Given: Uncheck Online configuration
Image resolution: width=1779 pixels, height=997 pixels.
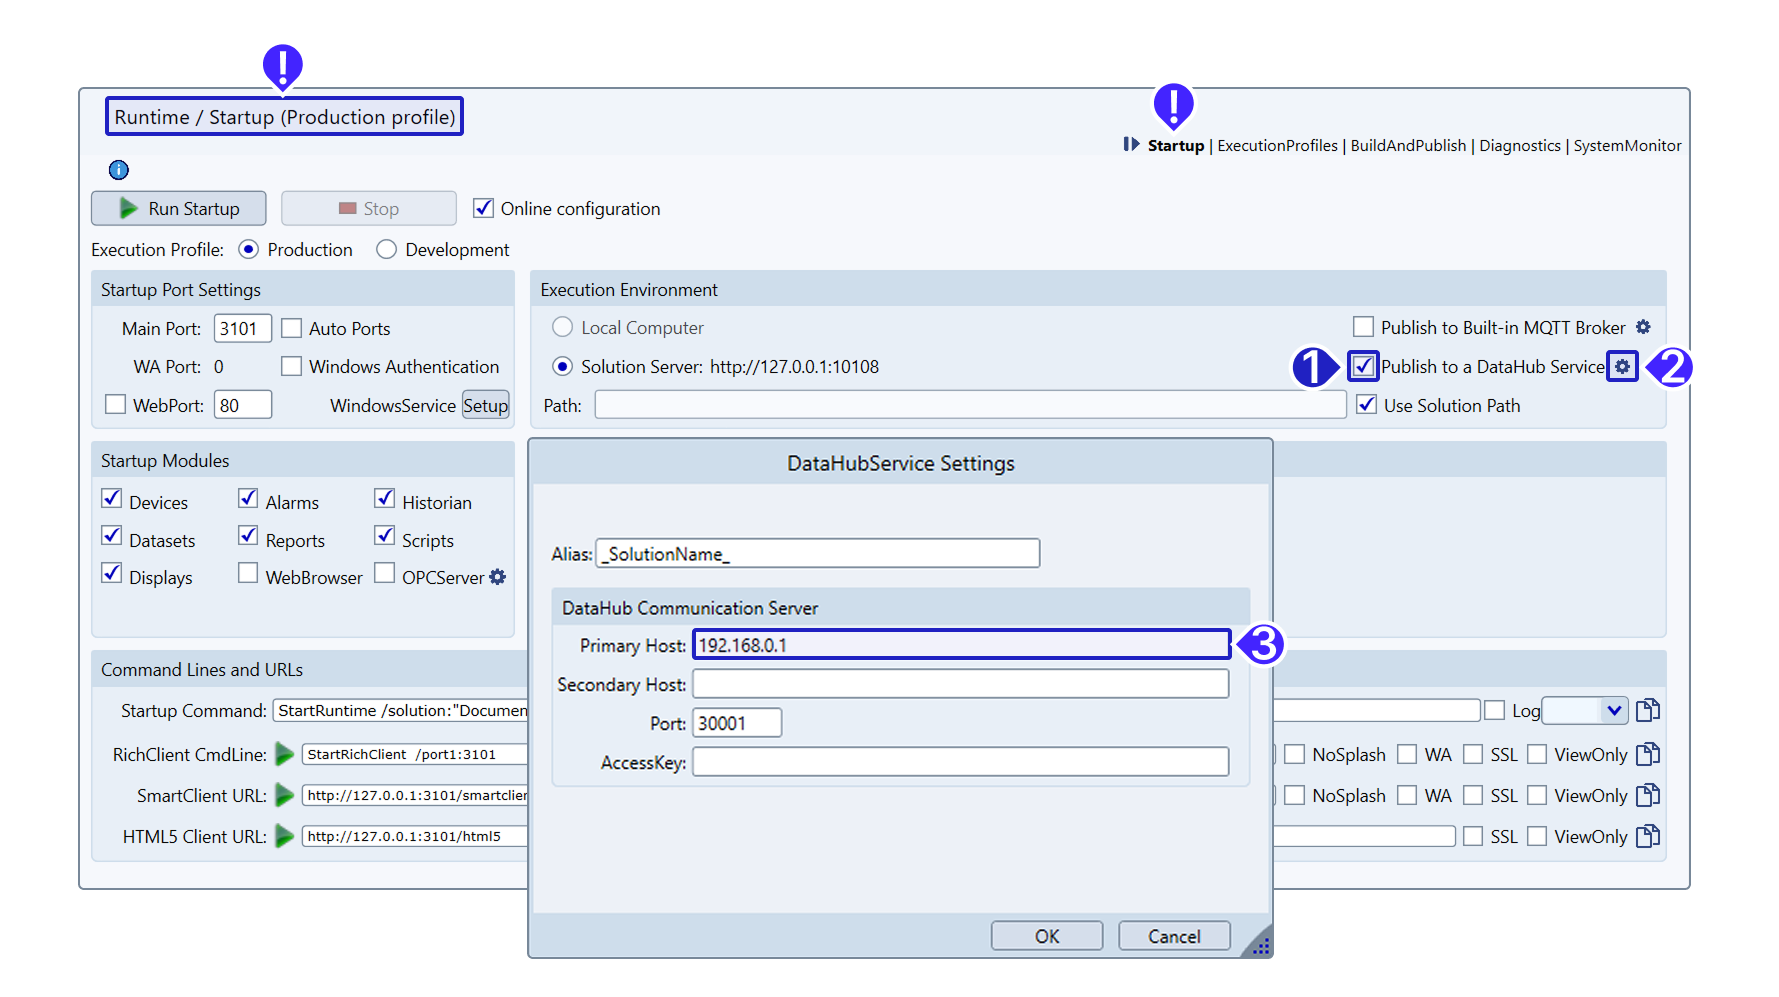Looking at the screenshot, I should tap(484, 208).
